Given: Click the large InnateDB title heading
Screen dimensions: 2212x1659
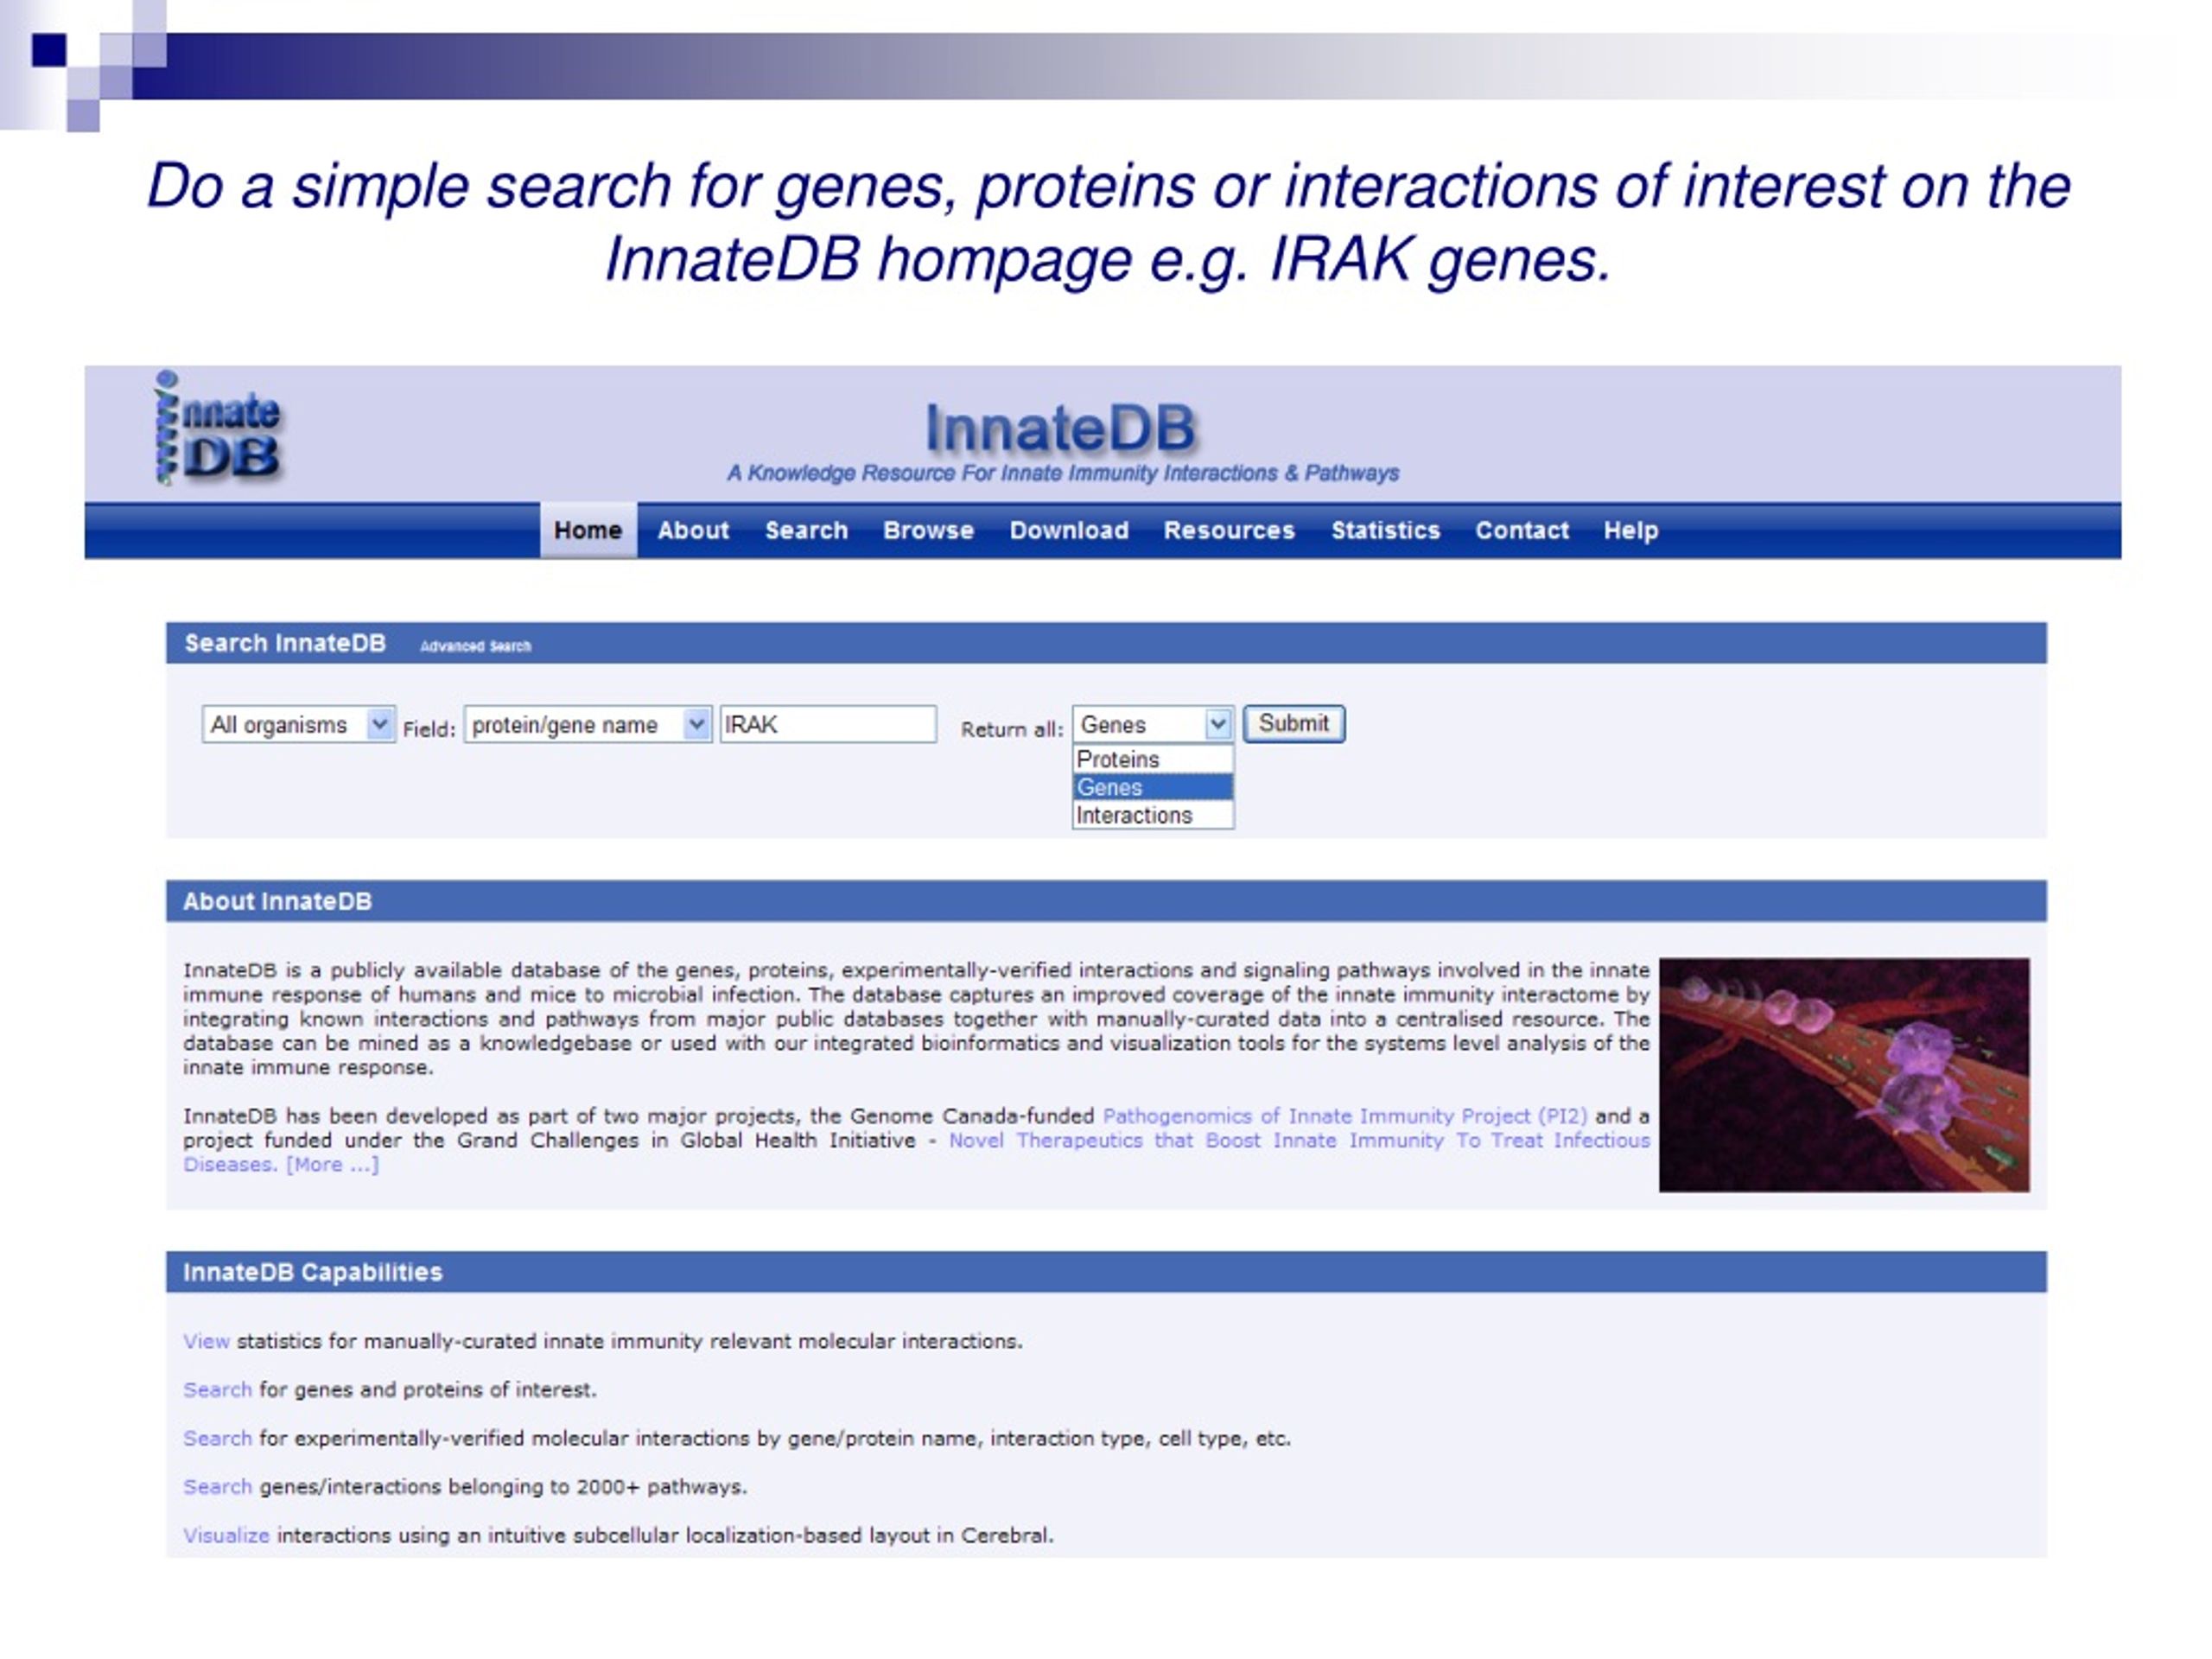Looking at the screenshot, I should (1061, 428).
